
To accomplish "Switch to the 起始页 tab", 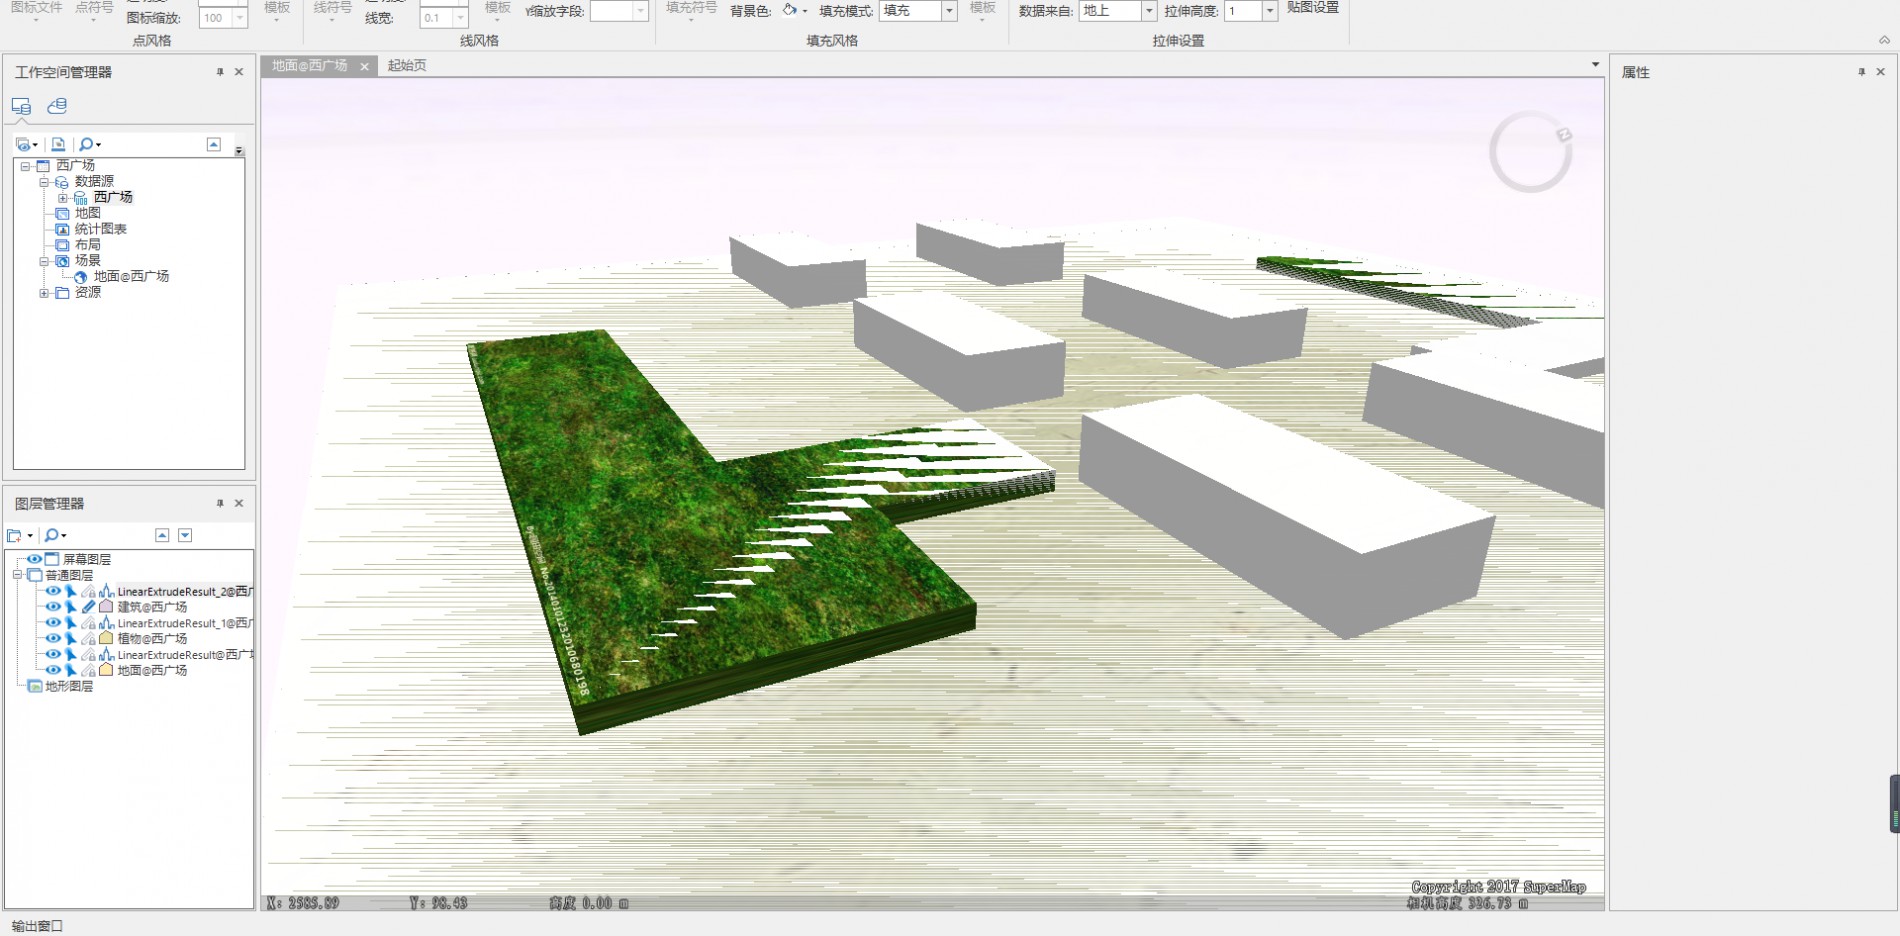I will 407,66.
